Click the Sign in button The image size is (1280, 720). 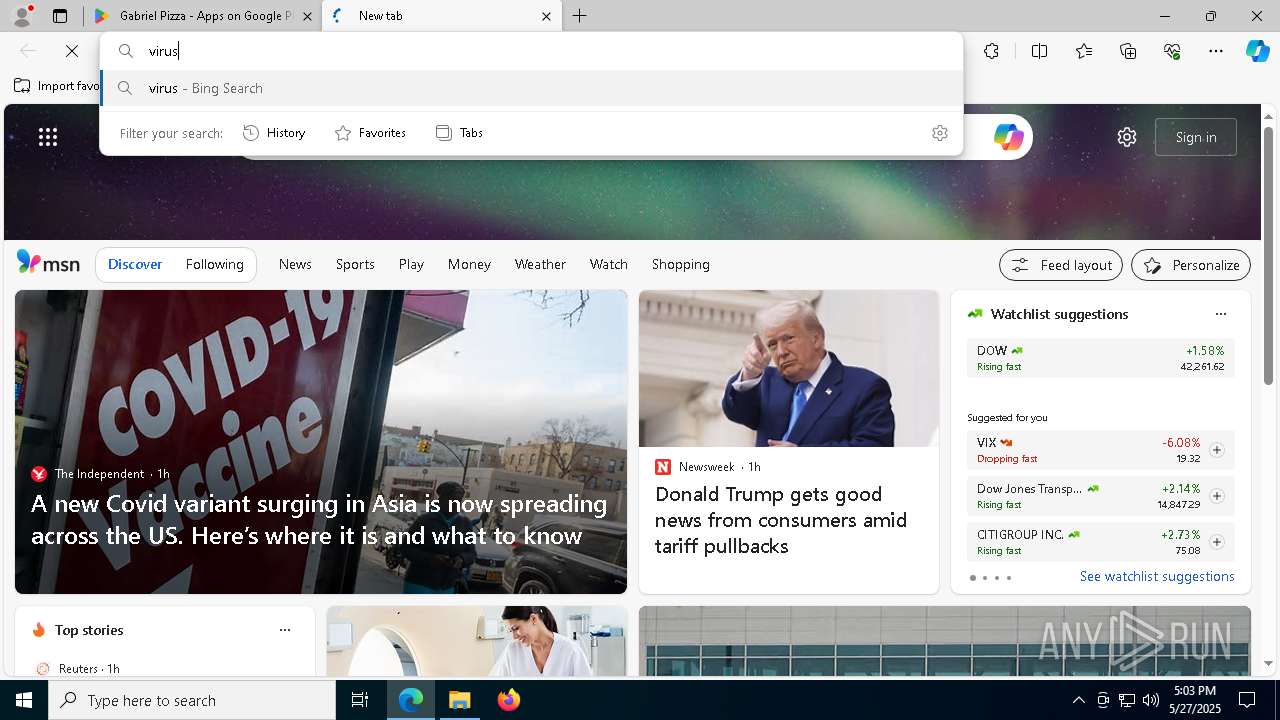(1196, 137)
